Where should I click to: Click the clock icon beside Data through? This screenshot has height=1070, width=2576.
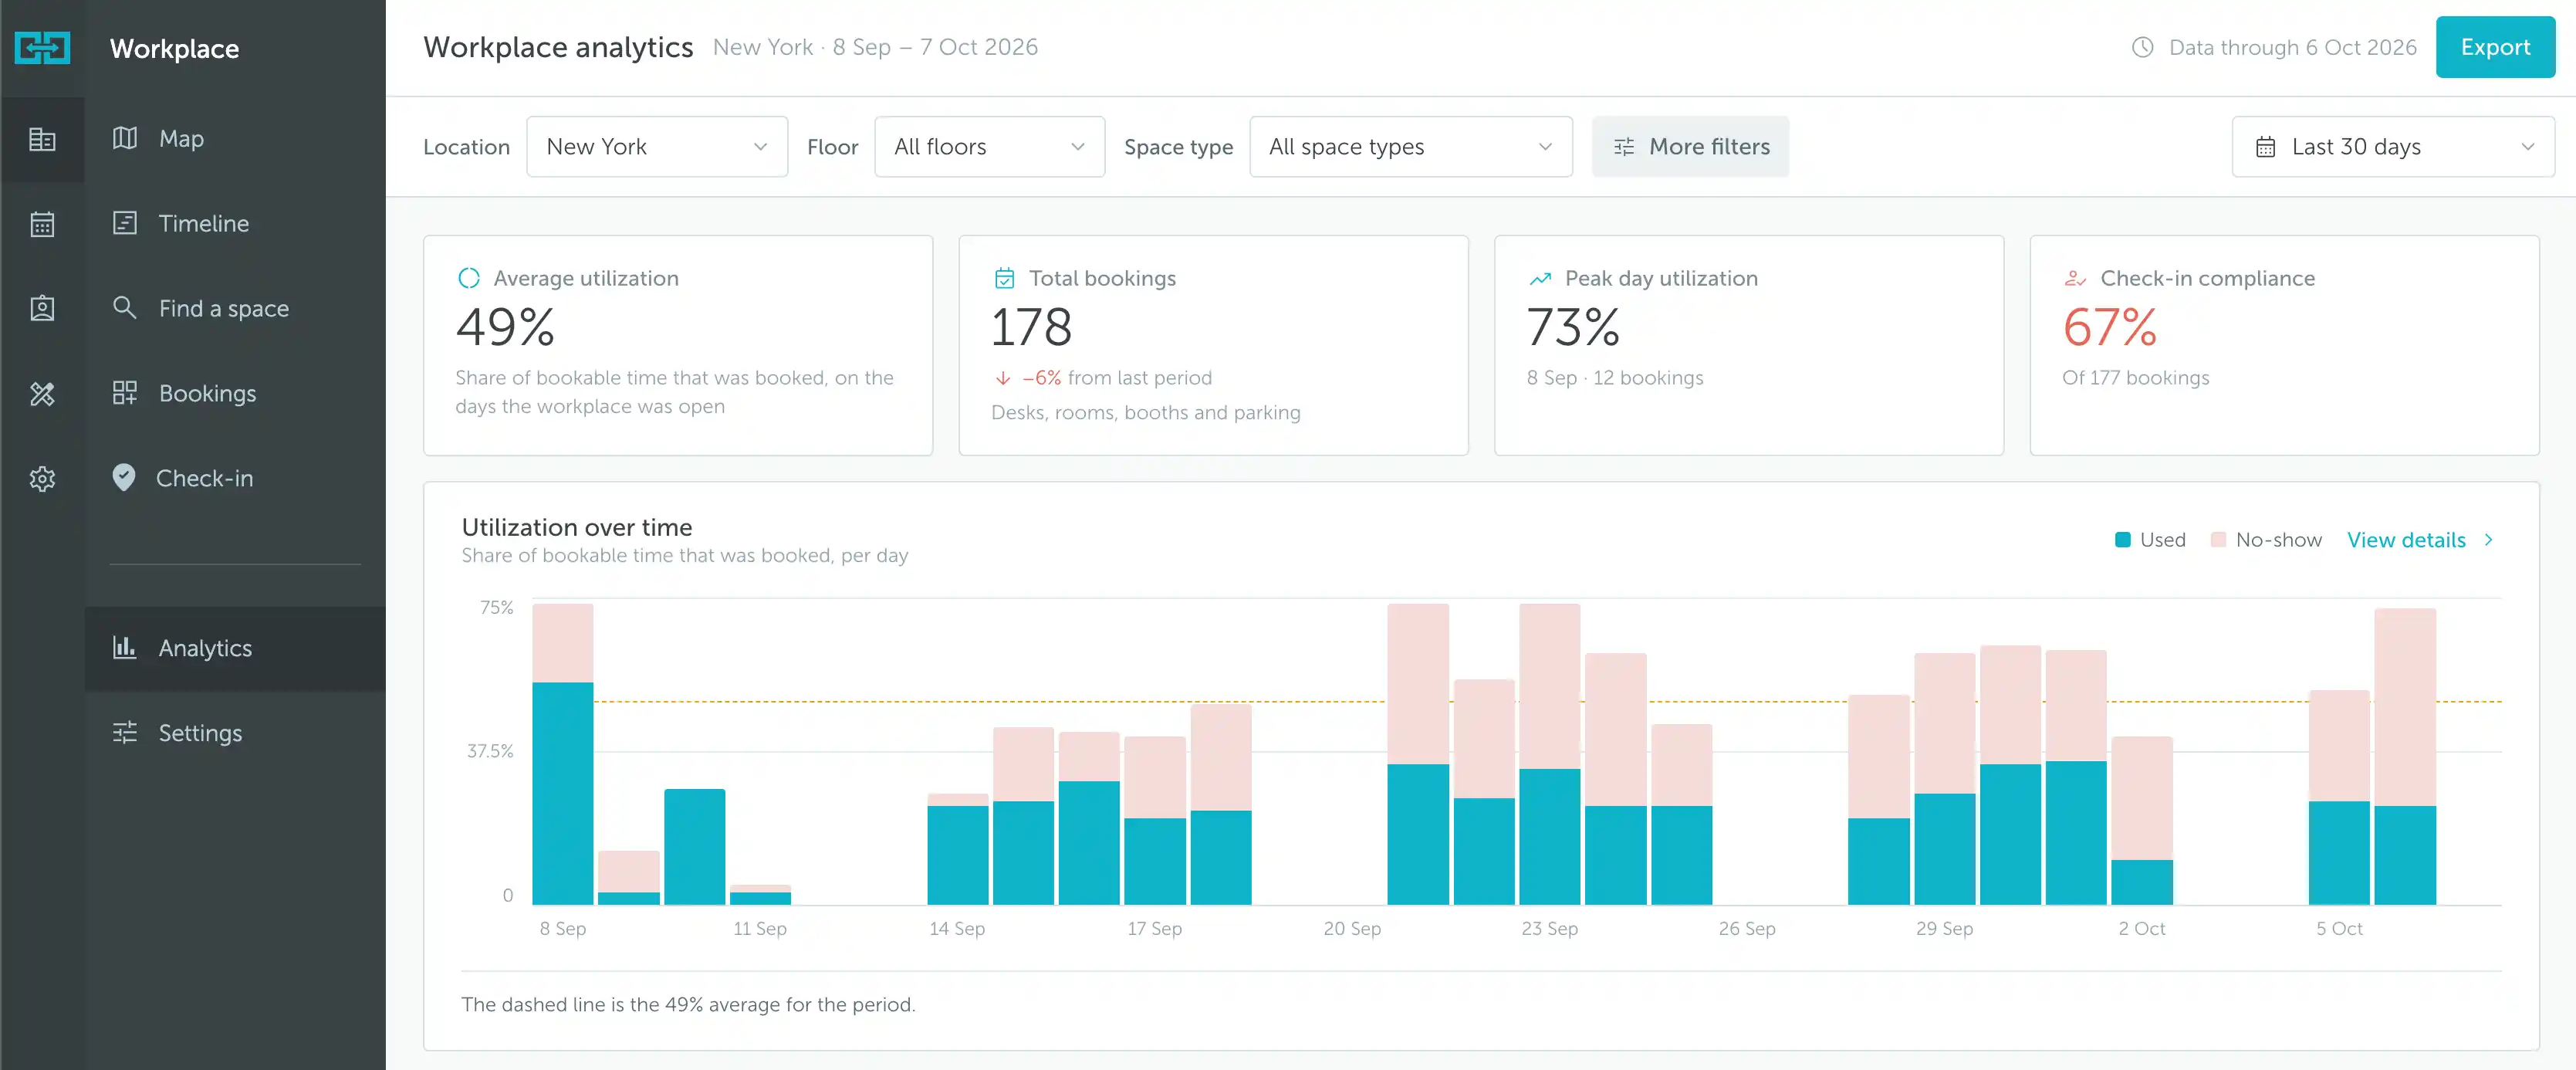(2142, 47)
